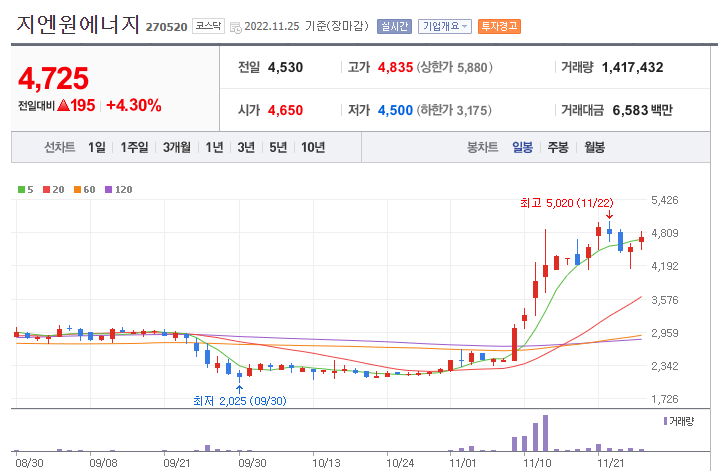The height and width of the screenshot is (471, 718).
Task: Click the 최저 2,025 (09/30) label
Action: (239, 401)
